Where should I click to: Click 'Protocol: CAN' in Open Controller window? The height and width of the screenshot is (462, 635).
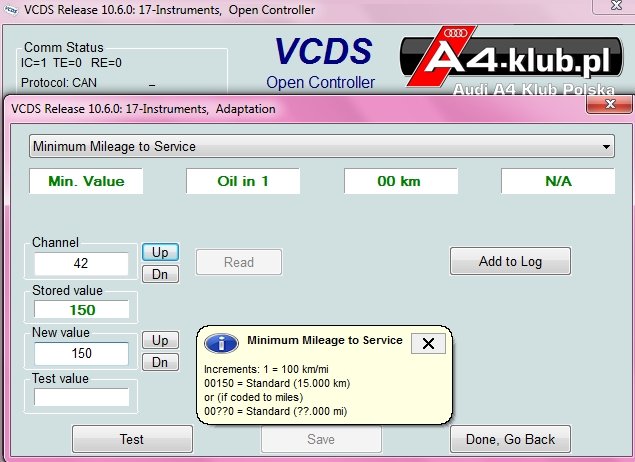pyautogui.click(x=59, y=83)
